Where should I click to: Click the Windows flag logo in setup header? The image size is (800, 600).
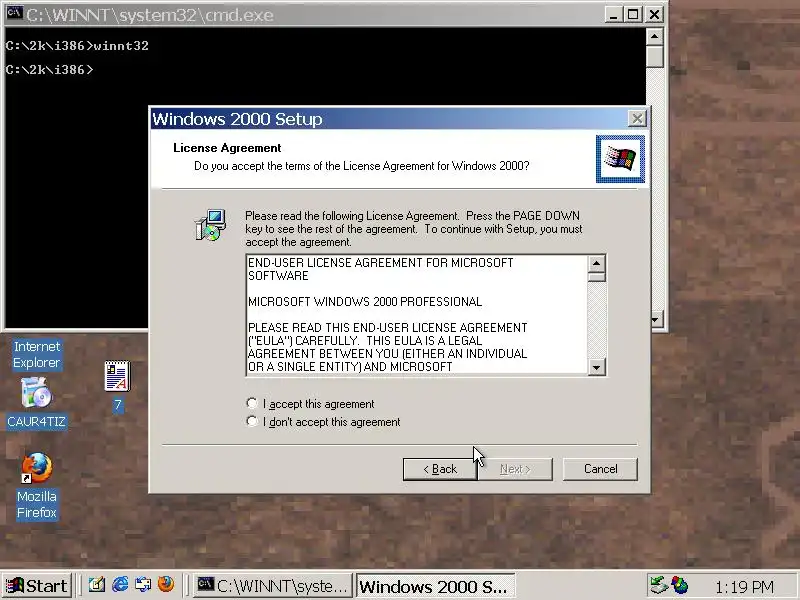[620, 159]
